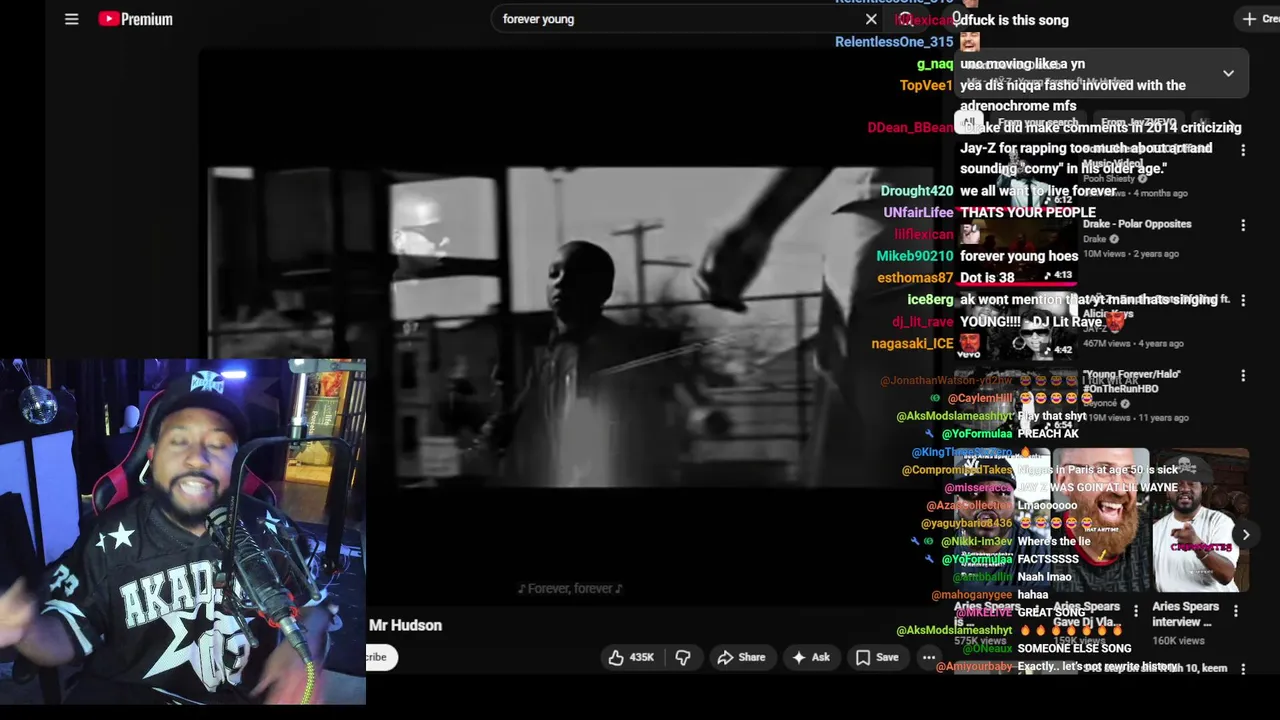Open more actions three-dot button beside Save
Screen dimensions: 1280x720
click(x=929, y=657)
